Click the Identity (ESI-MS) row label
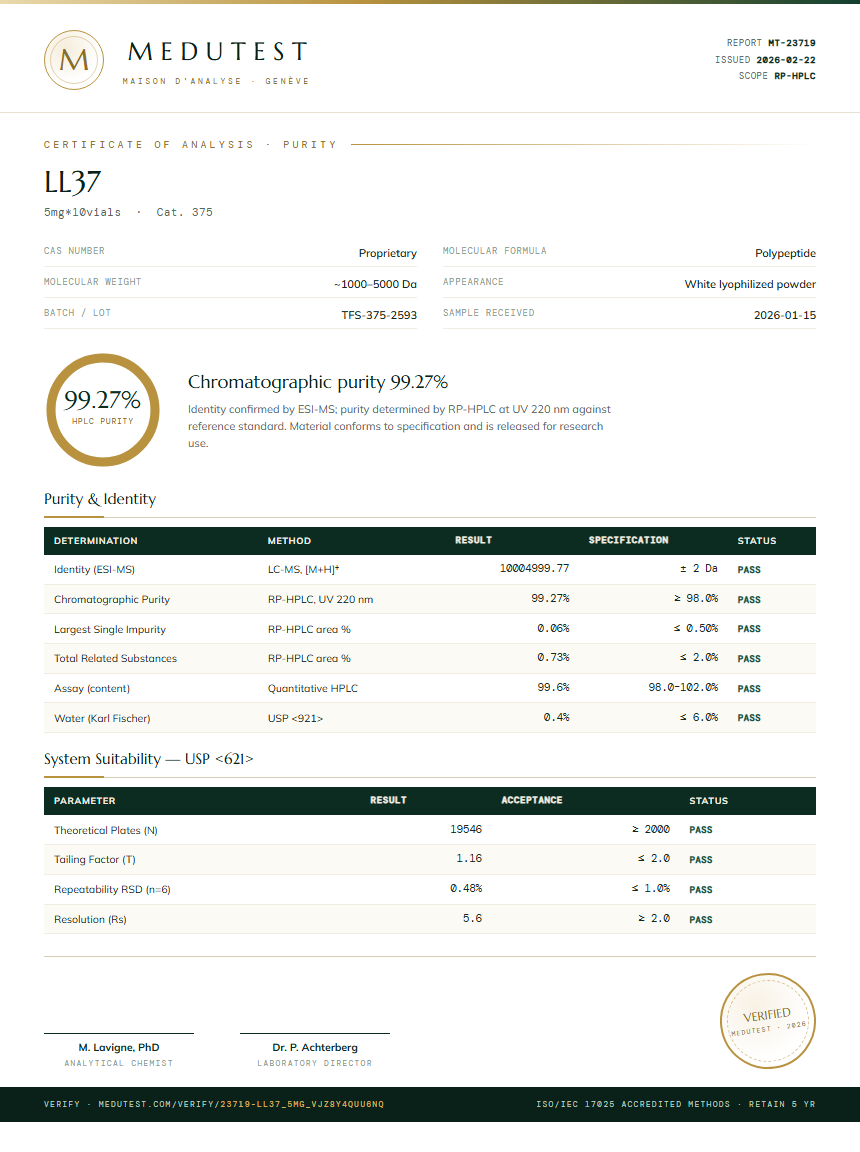Screen dimensions: 860x1152 (x=94, y=569)
